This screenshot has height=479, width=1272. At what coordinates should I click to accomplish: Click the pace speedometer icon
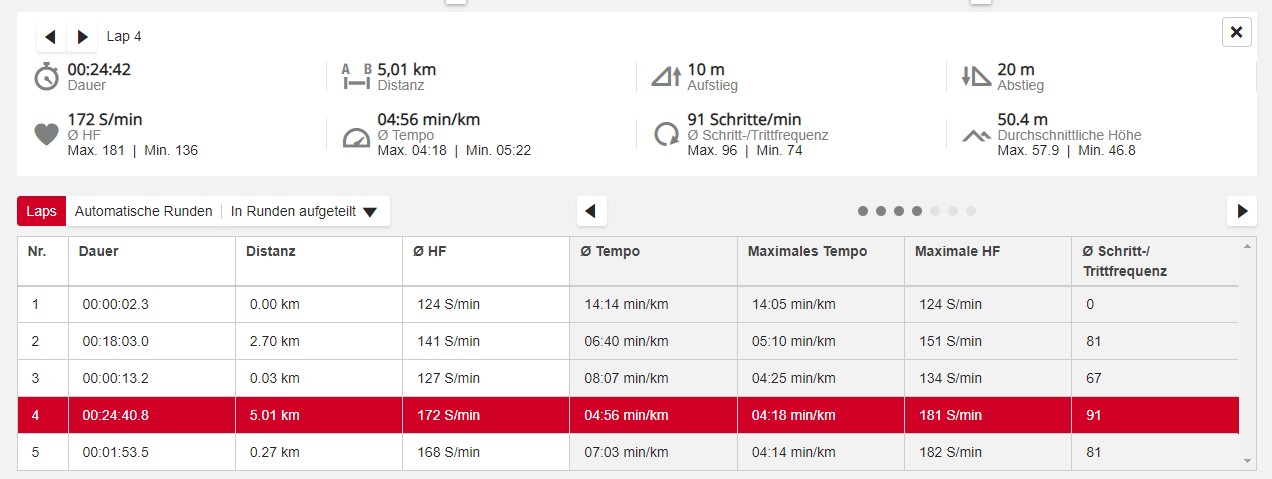pyautogui.click(x=356, y=137)
